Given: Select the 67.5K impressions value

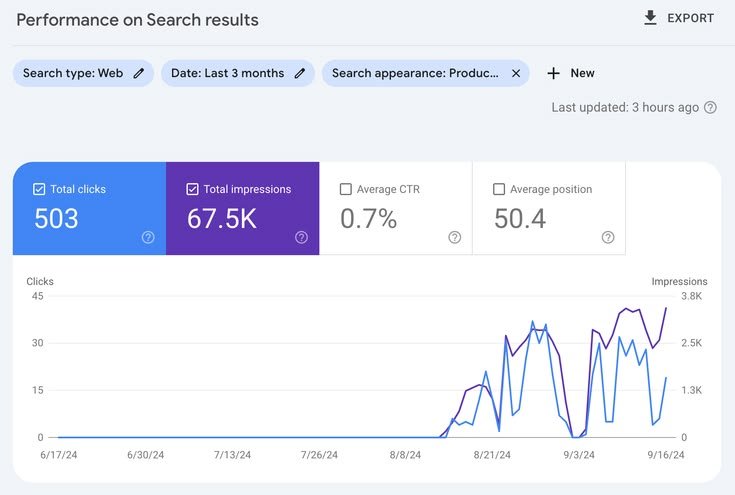Looking at the screenshot, I should [222, 218].
